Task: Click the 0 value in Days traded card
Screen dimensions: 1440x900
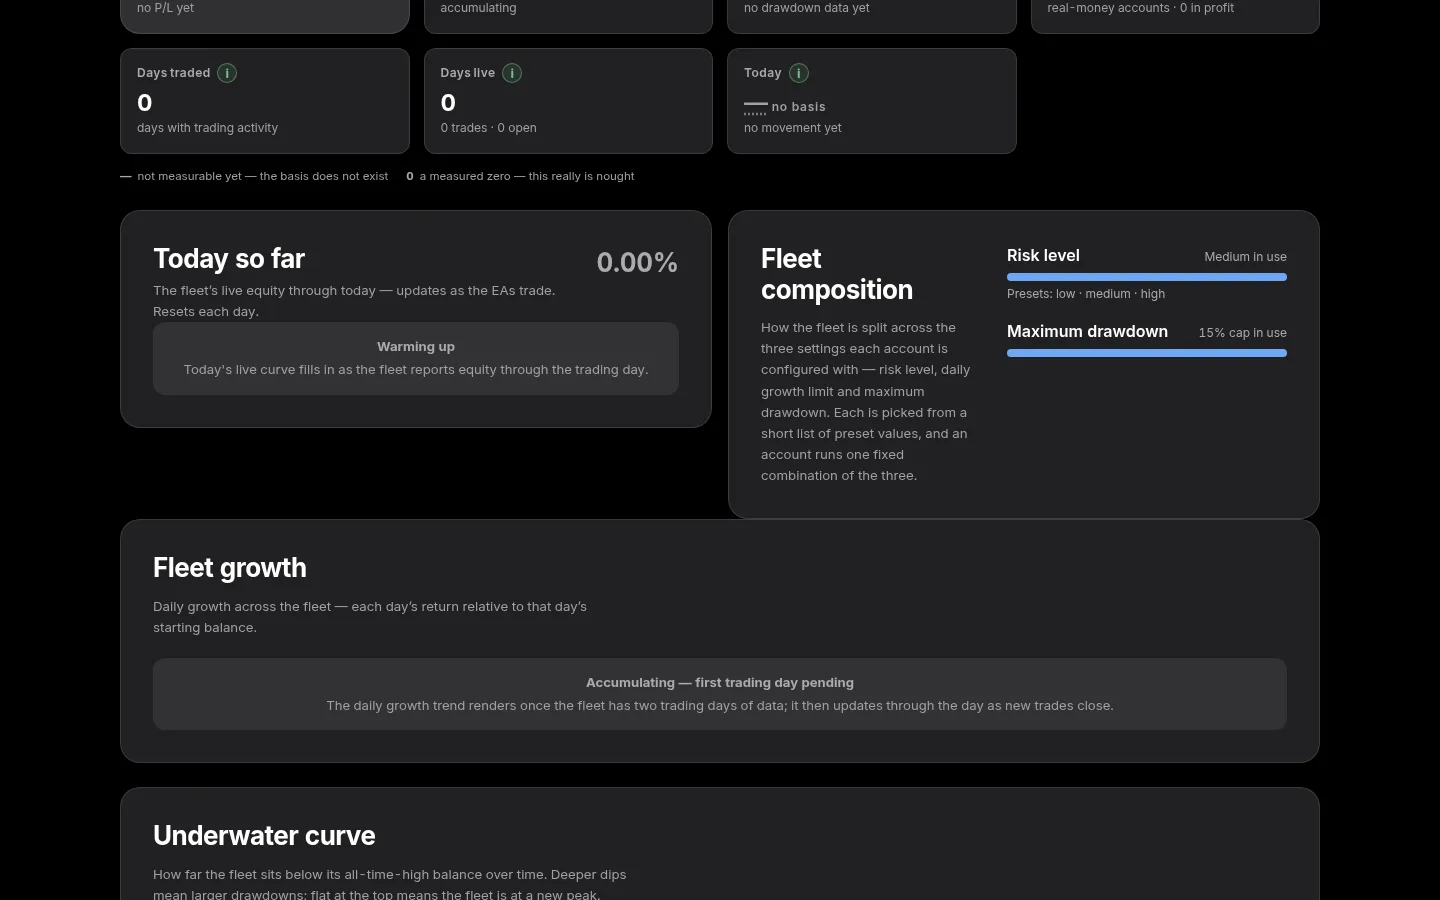Action: point(145,103)
